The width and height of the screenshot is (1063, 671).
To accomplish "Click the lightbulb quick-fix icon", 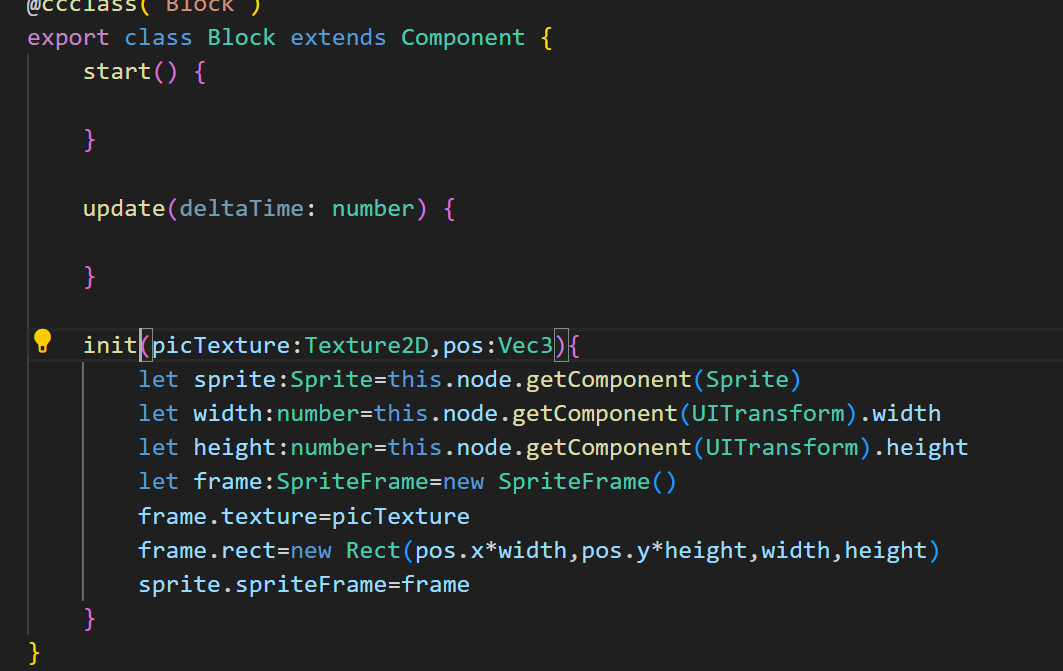I will (x=42, y=341).
